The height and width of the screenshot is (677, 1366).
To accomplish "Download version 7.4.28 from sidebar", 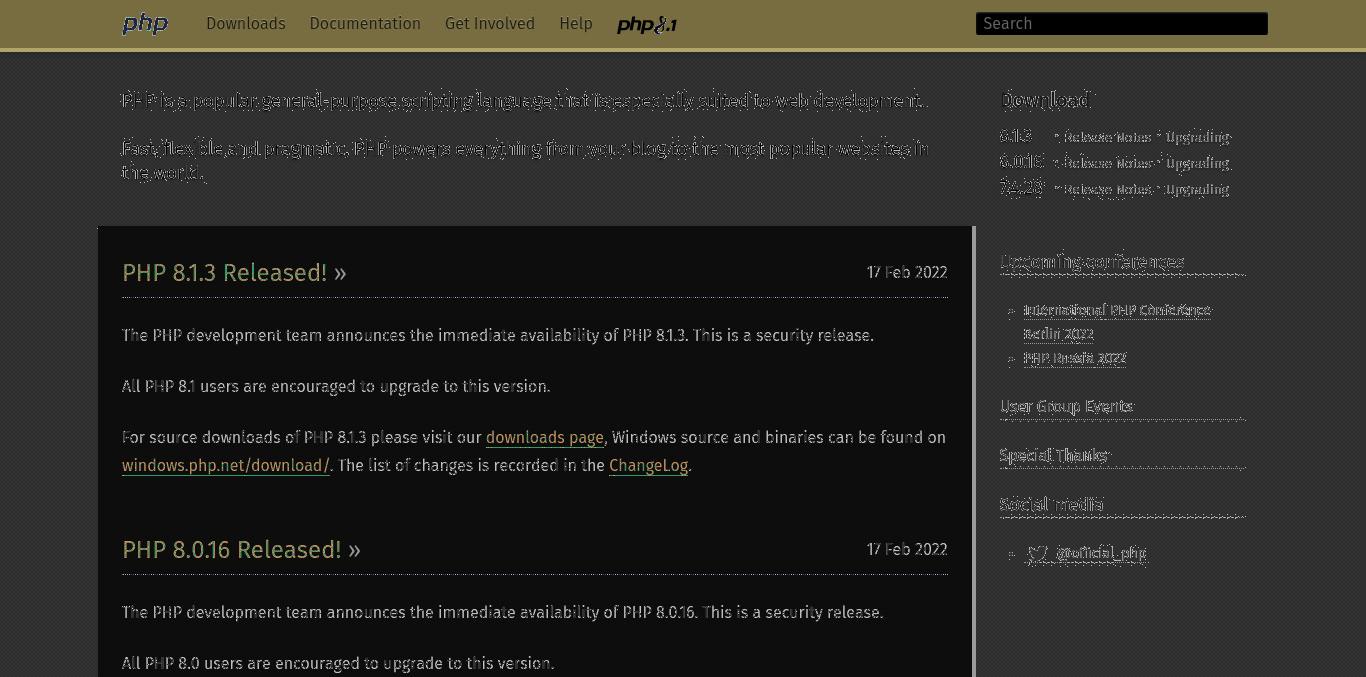I will pos(1021,188).
